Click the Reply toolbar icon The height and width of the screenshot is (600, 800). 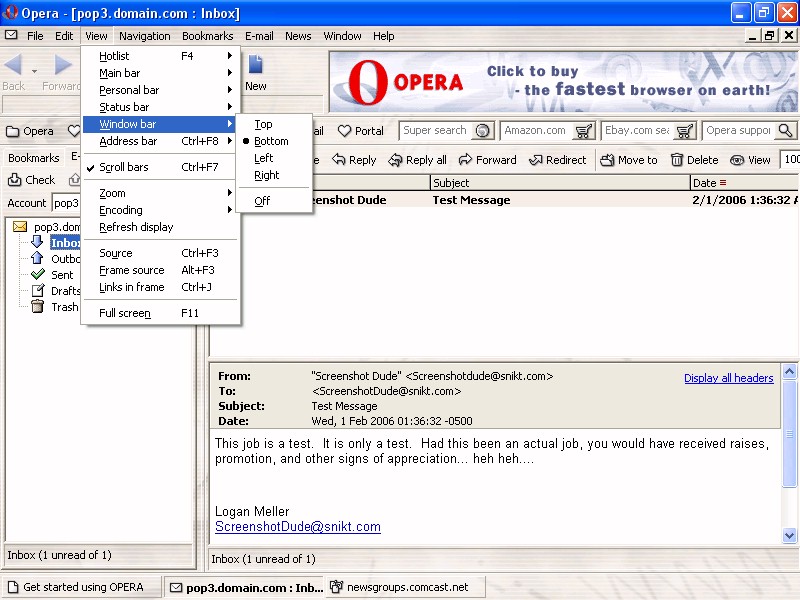(x=339, y=160)
